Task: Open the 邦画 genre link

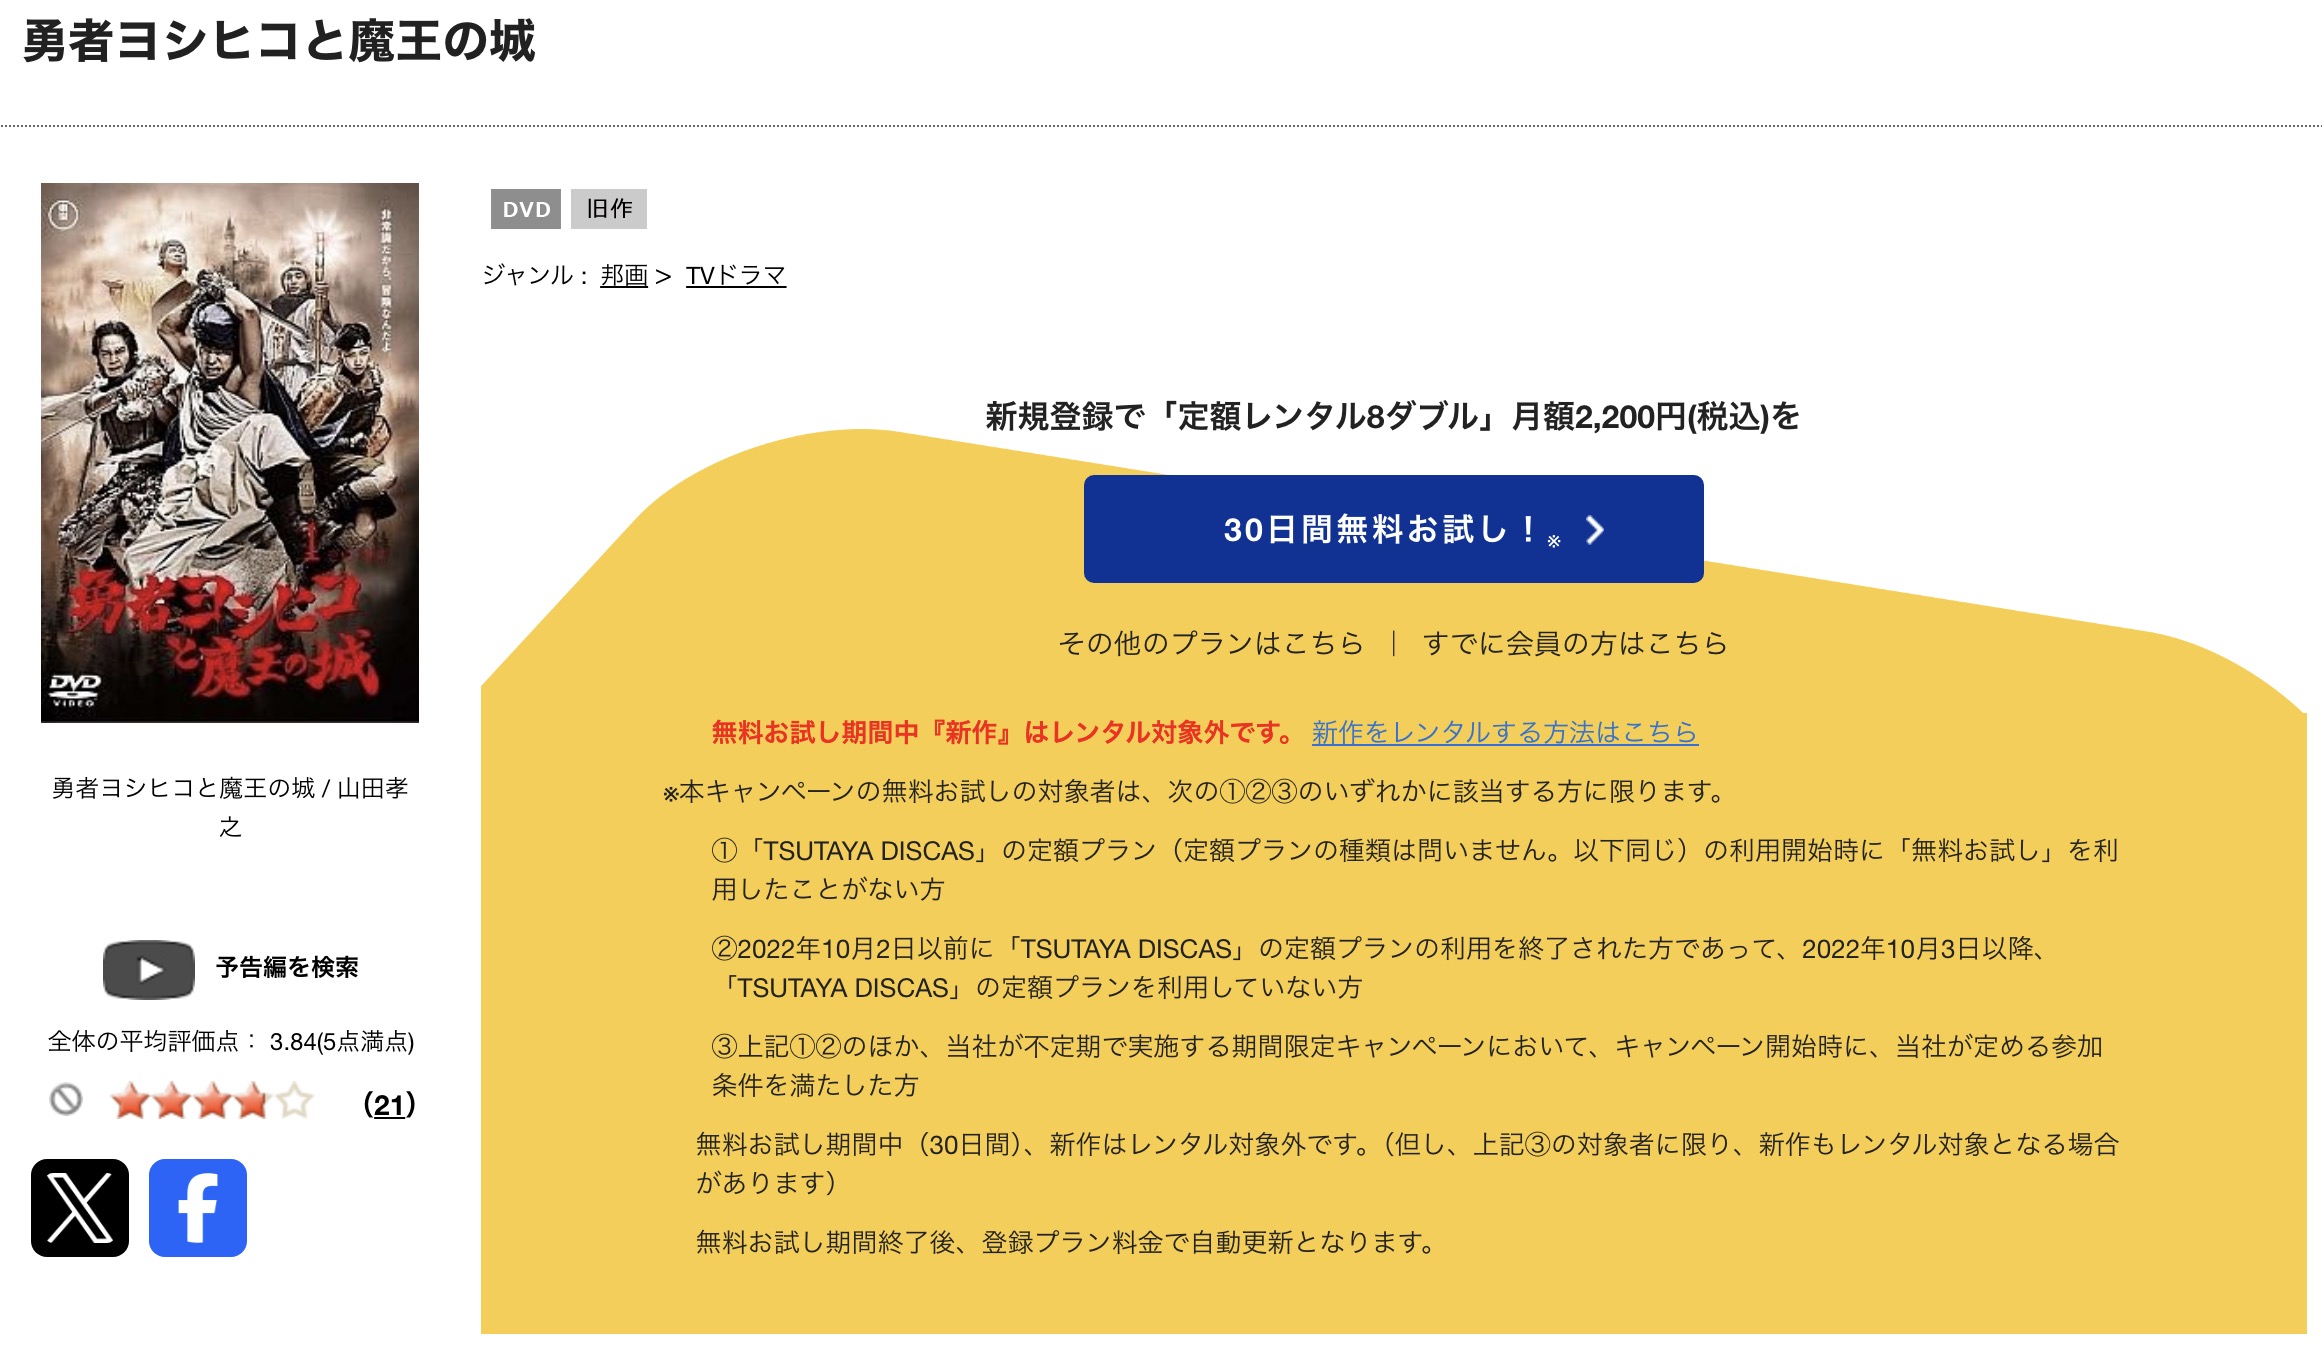Action: 624,275
